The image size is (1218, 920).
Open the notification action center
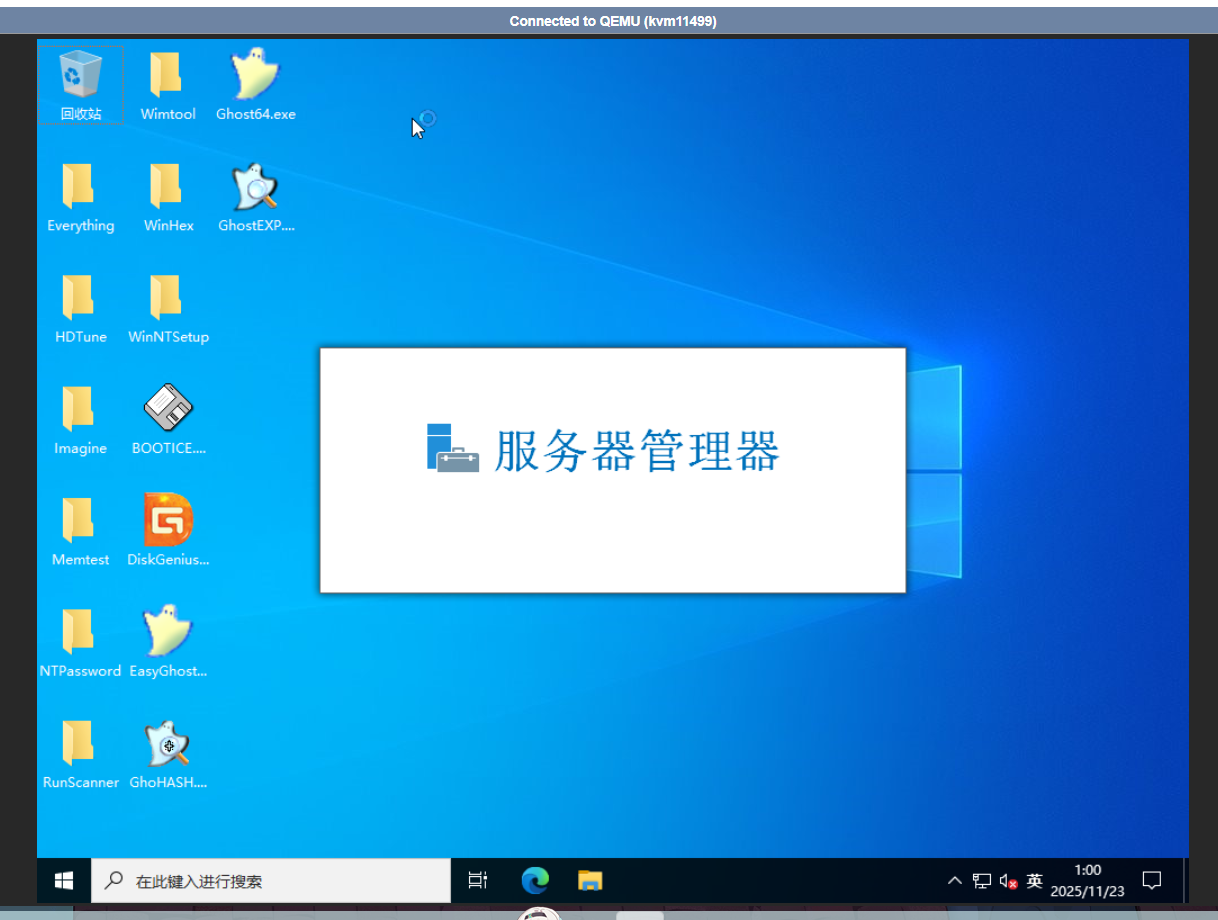(x=1151, y=881)
